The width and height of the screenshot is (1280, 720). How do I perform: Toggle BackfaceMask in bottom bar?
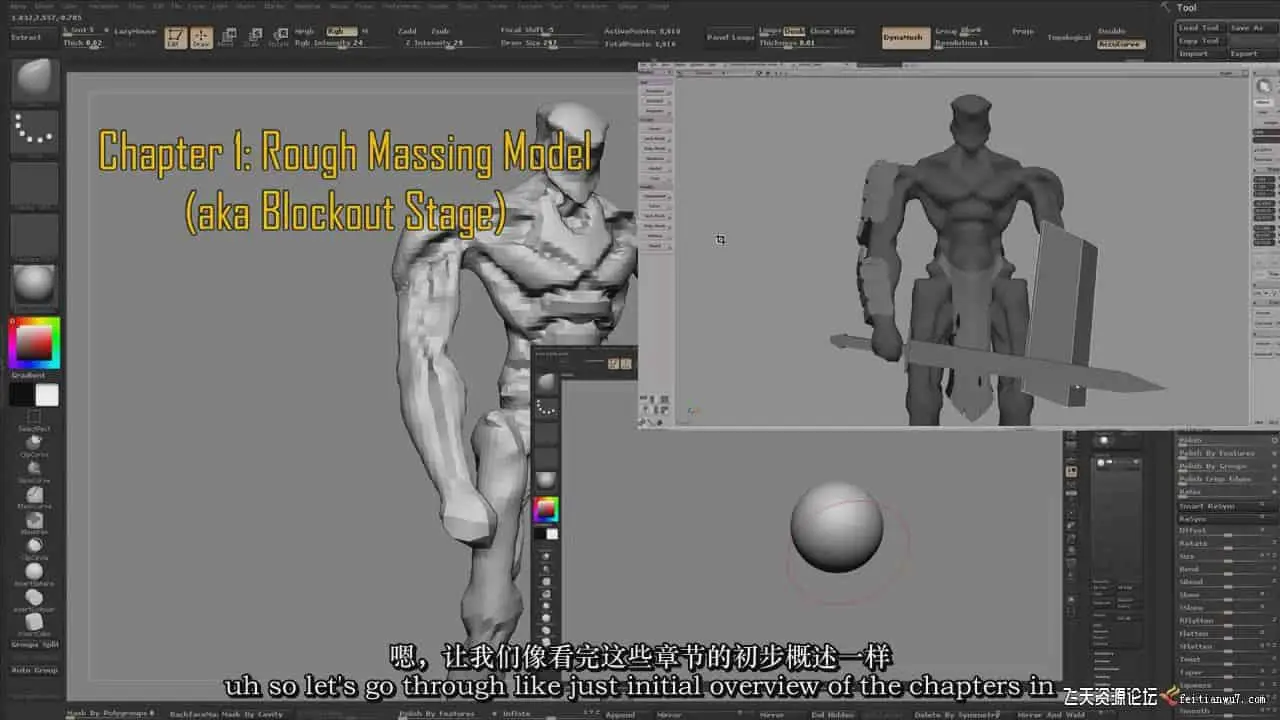point(192,714)
